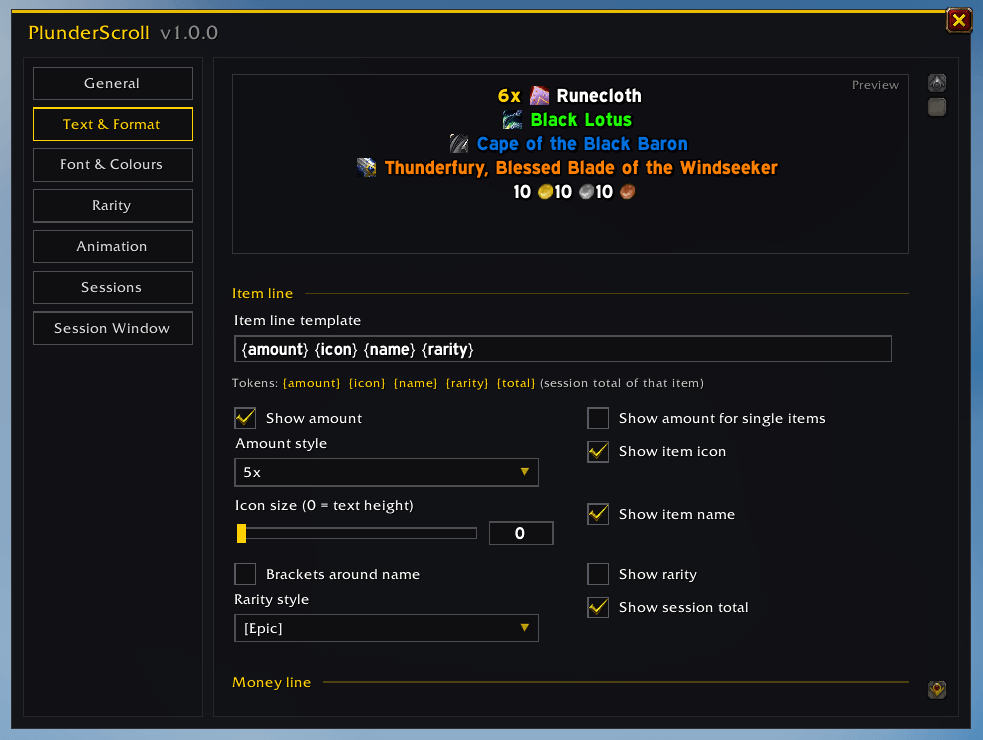Open the Amount style dropdown
983x740 pixels.
tap(386, 472)
